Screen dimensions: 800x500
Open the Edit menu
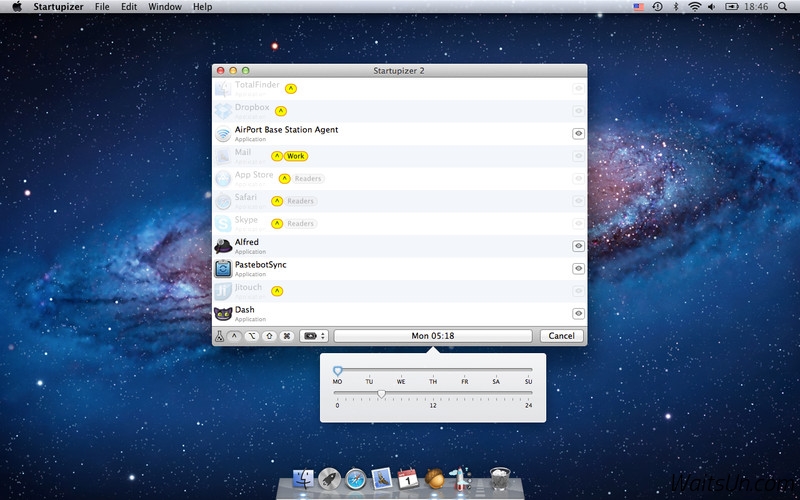129,7
